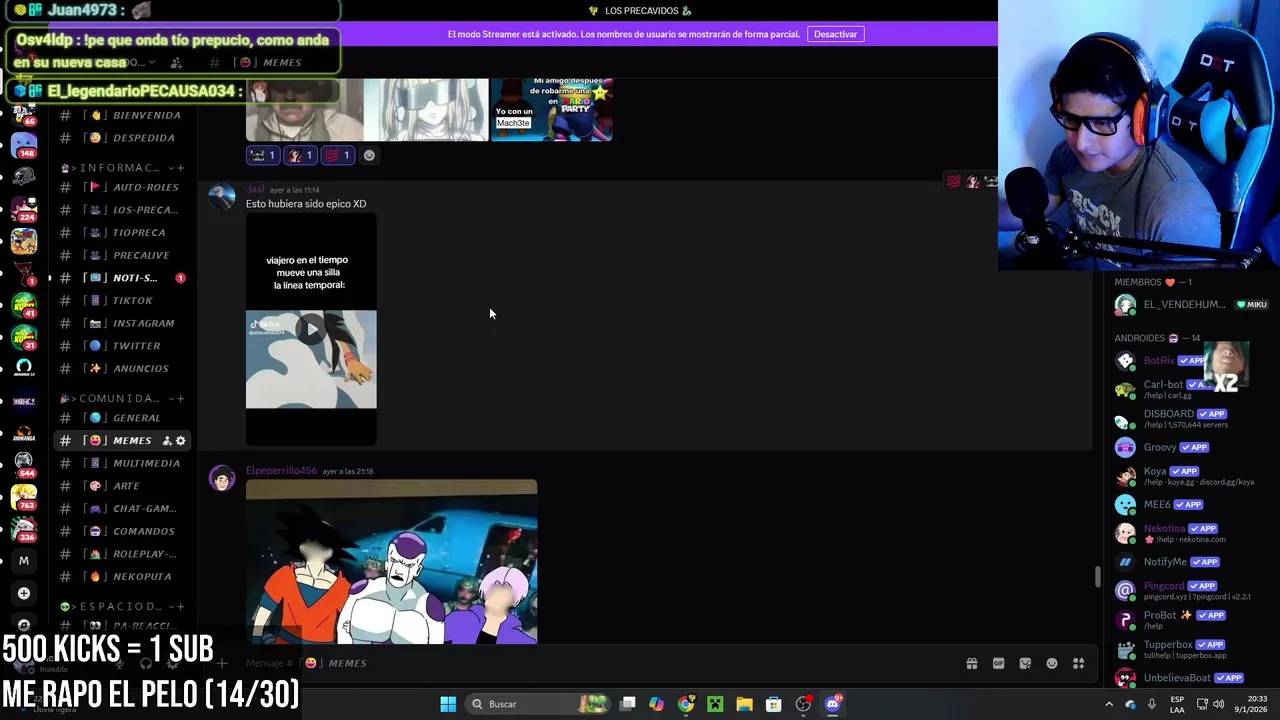Open Microsoft Store from taskbar
1280x720 pixels.
pos(773,704)
